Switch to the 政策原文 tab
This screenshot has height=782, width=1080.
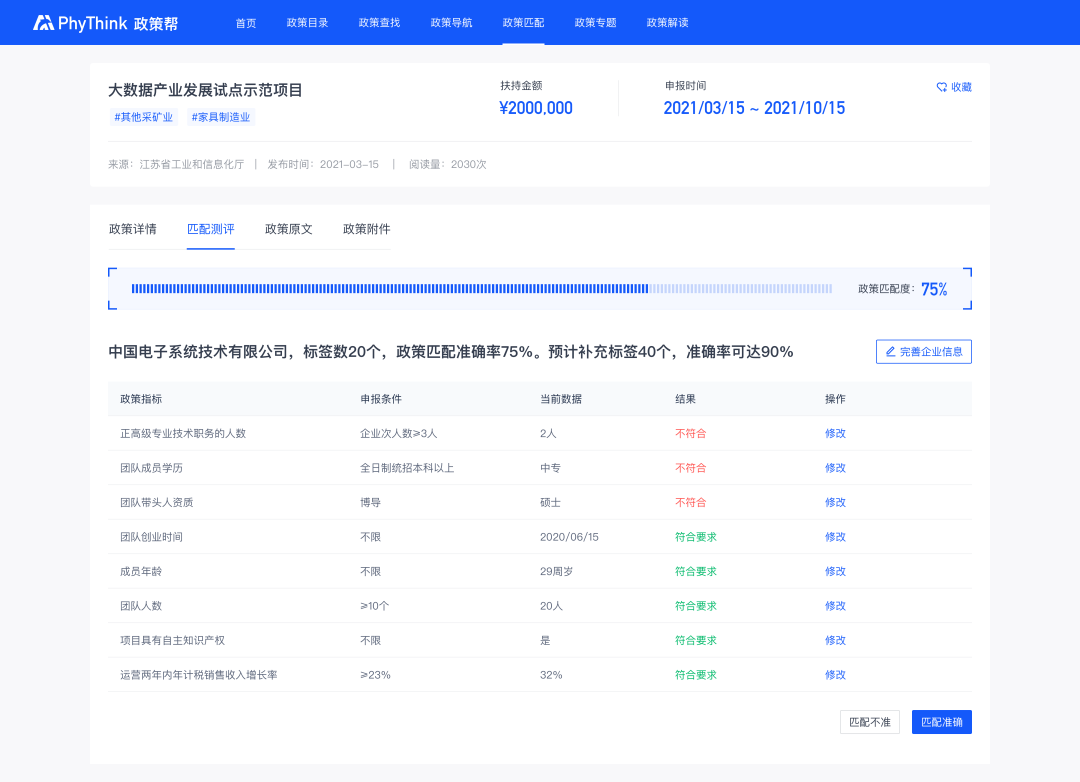pos(289,229)
